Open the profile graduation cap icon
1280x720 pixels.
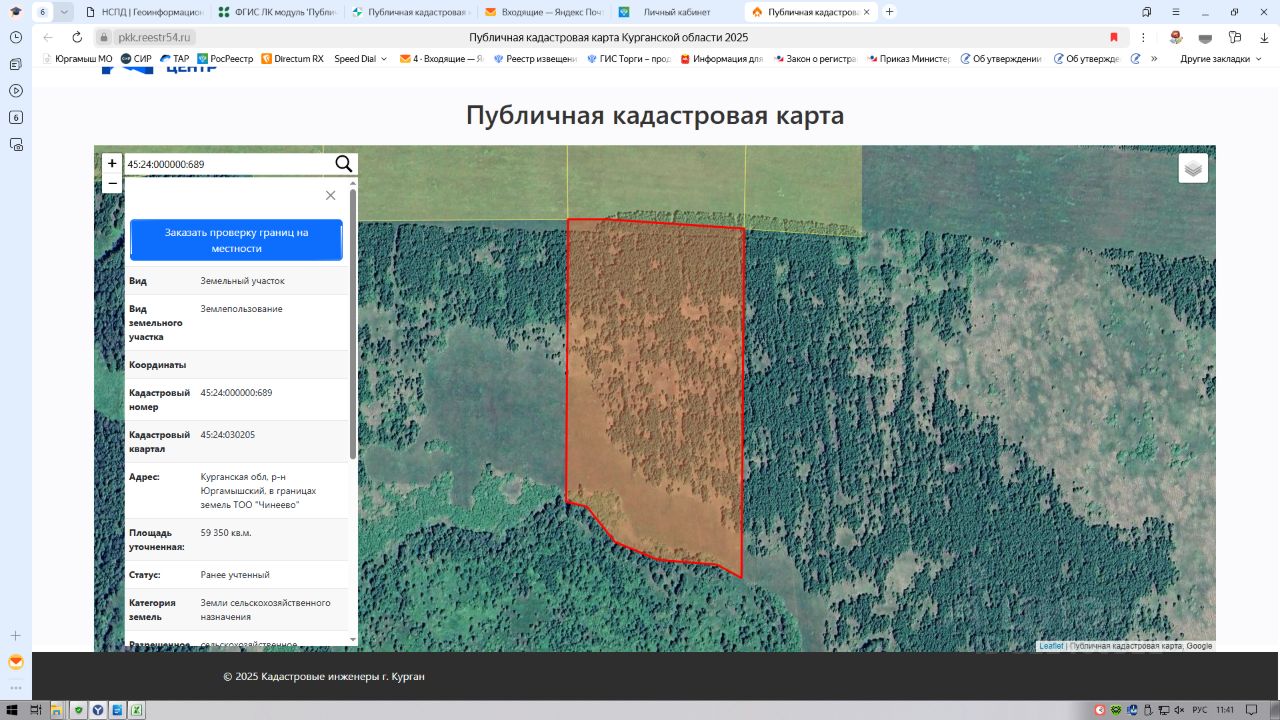16,11
